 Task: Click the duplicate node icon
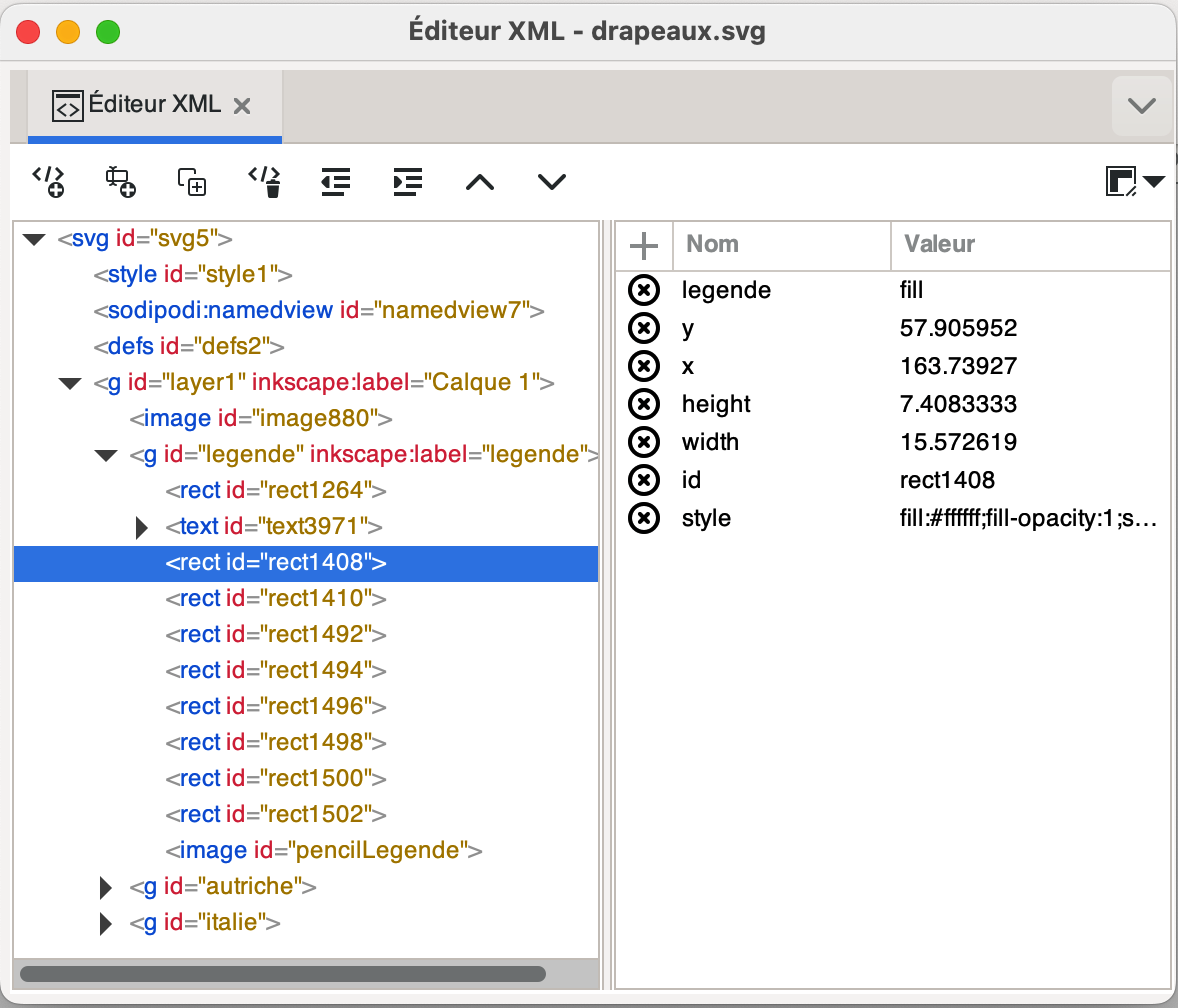coord(192,181)
